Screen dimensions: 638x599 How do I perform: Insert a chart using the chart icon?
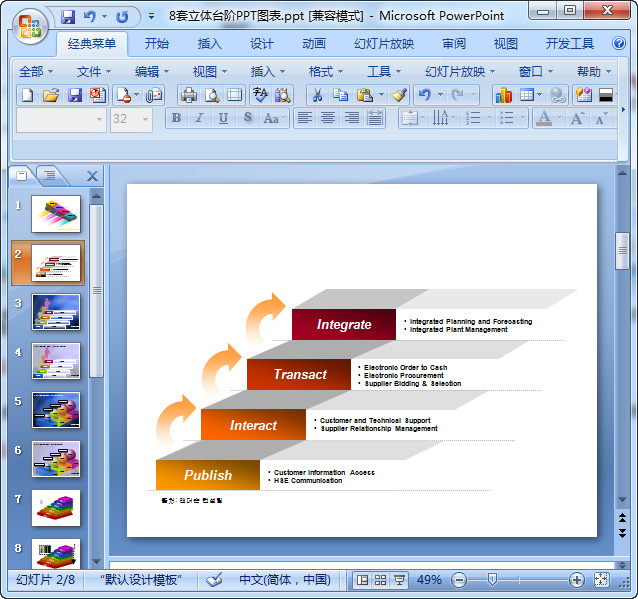pyautogui.click(x=503, y=95)
